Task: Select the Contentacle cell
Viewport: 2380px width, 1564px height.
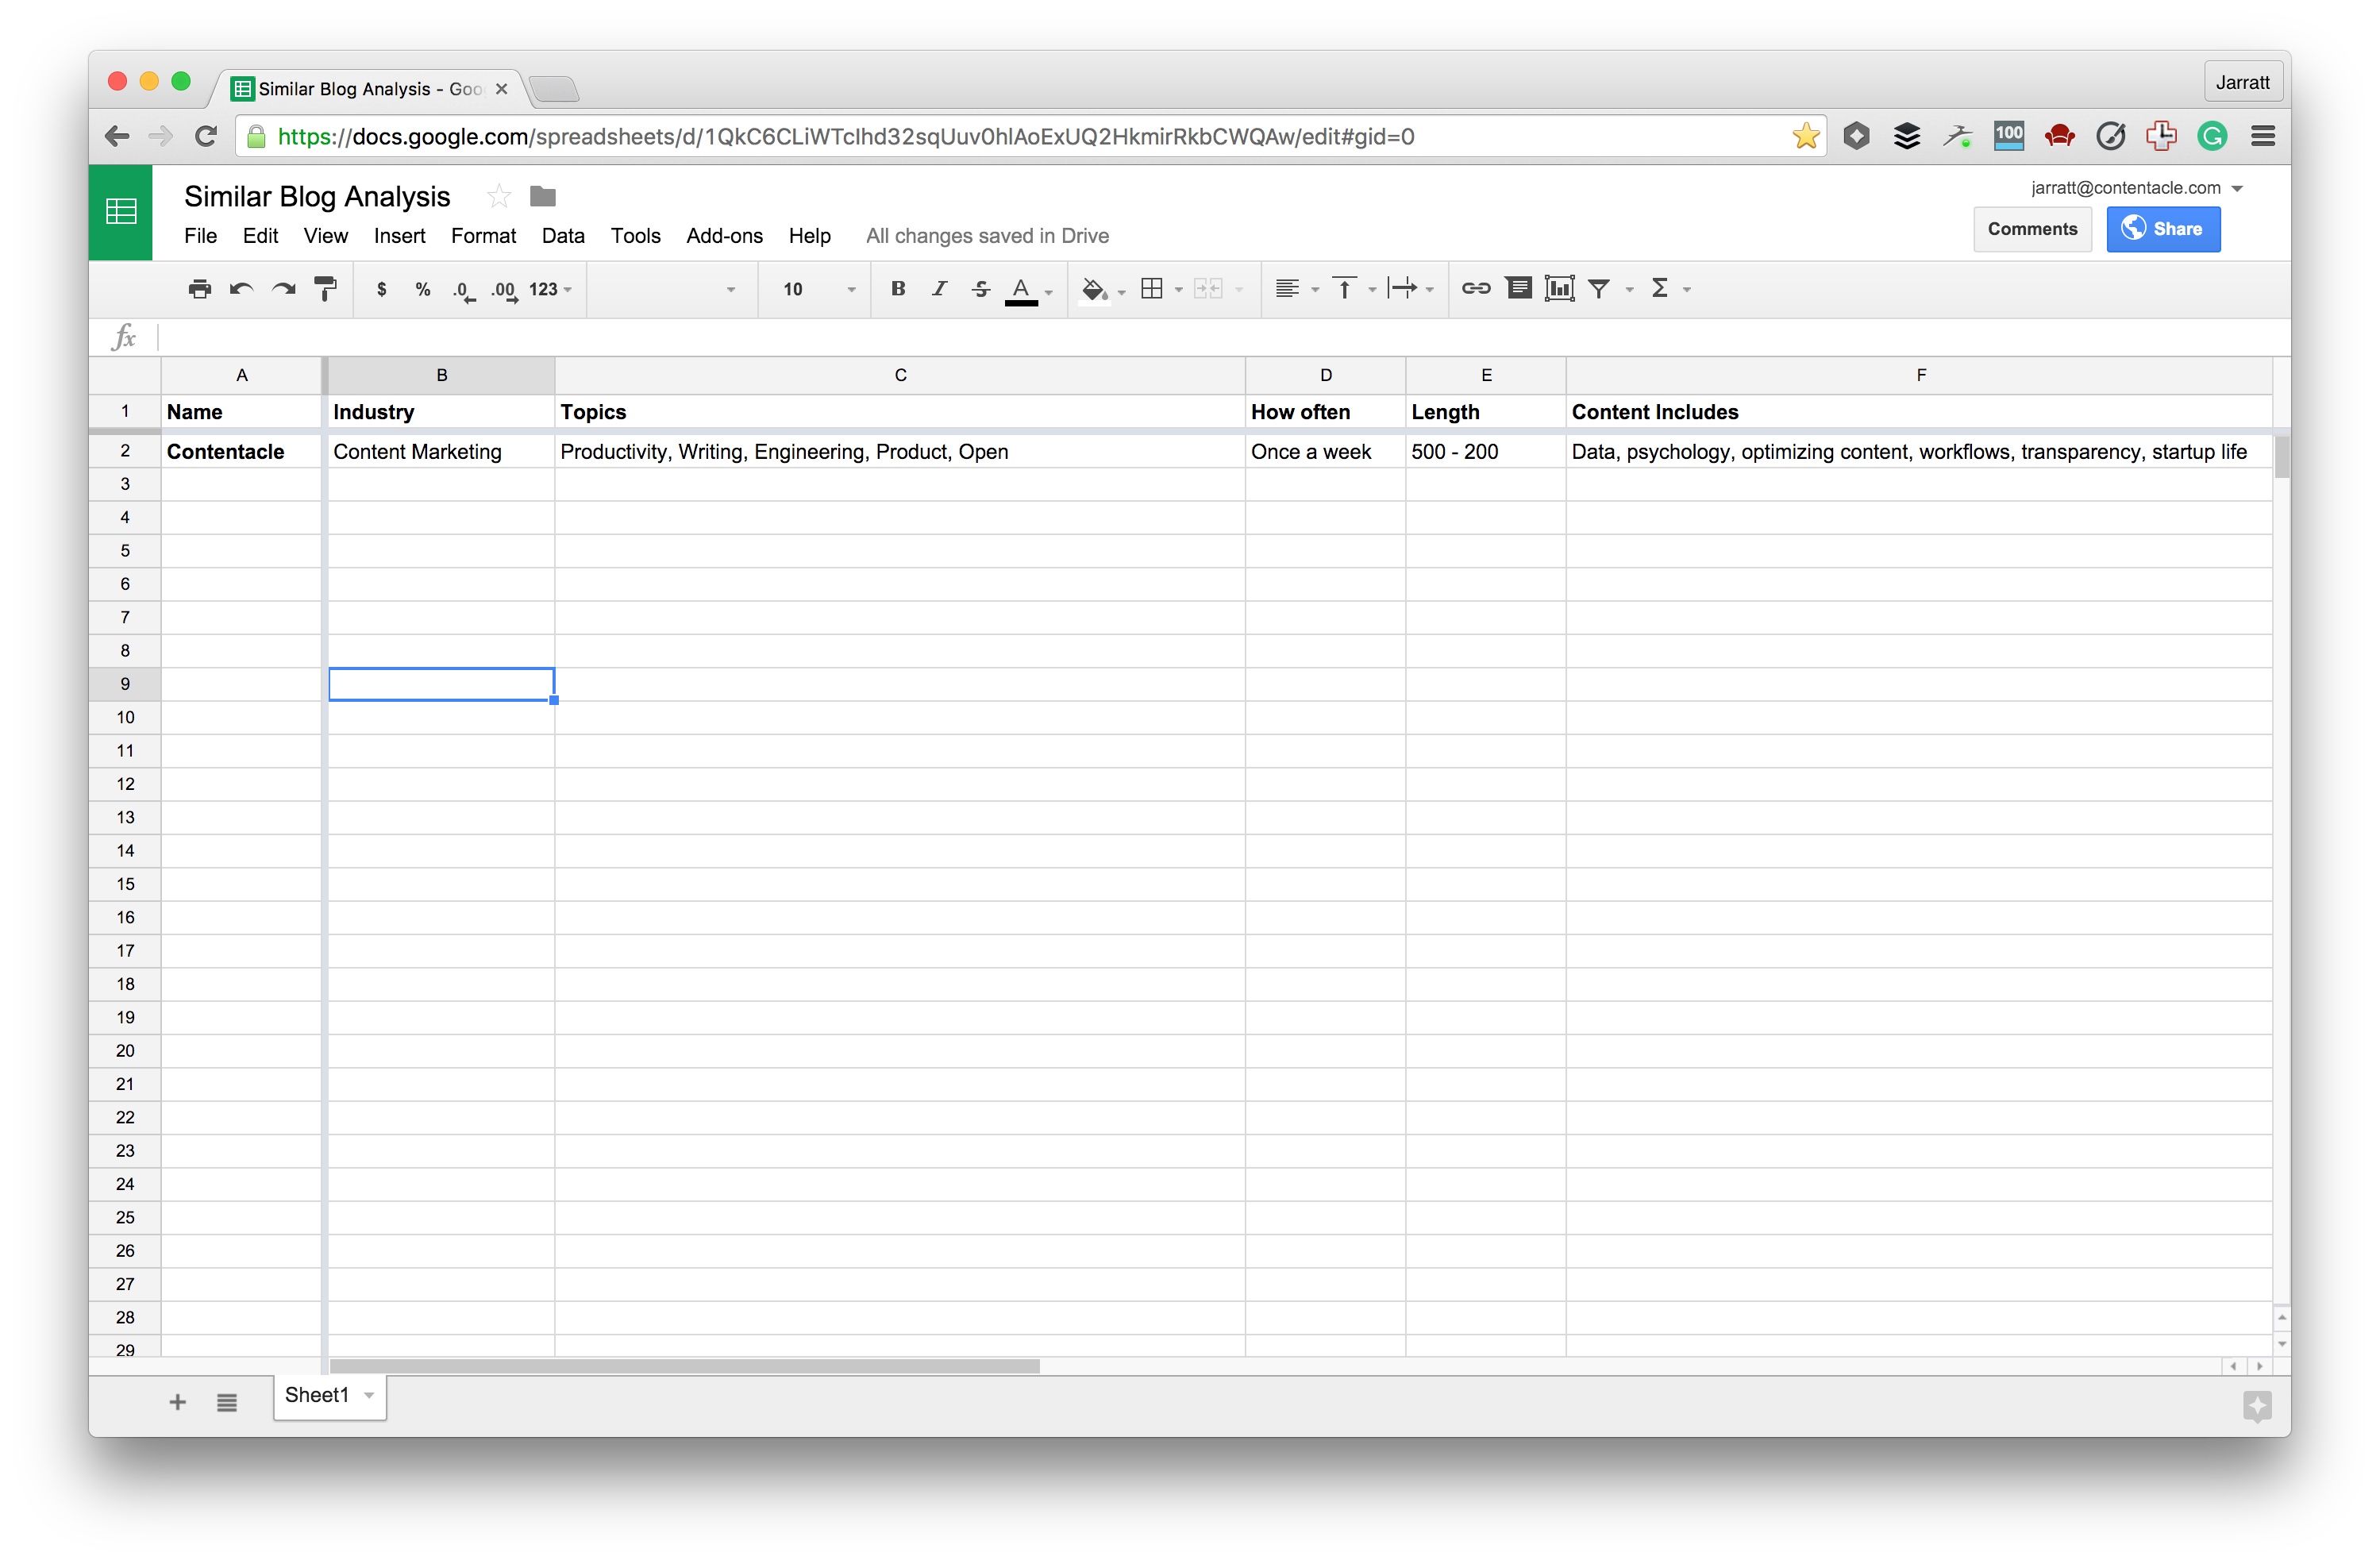Action: click(x=241, y=452)
